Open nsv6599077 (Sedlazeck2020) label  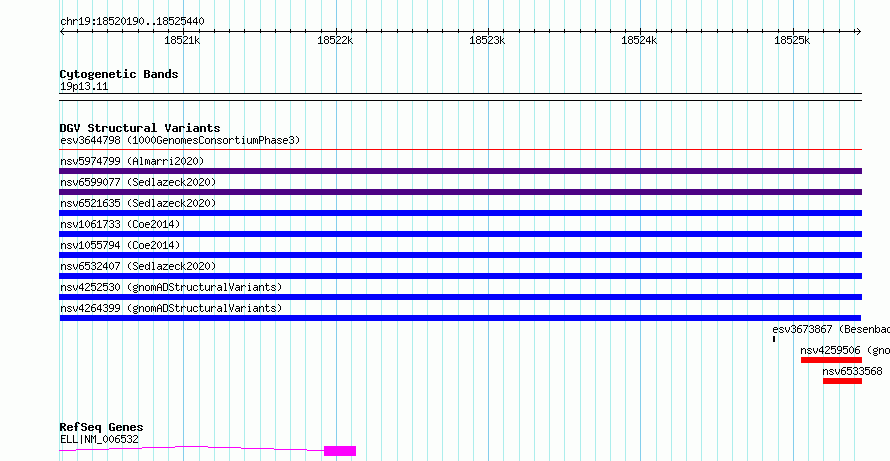(x=138, y=182)
